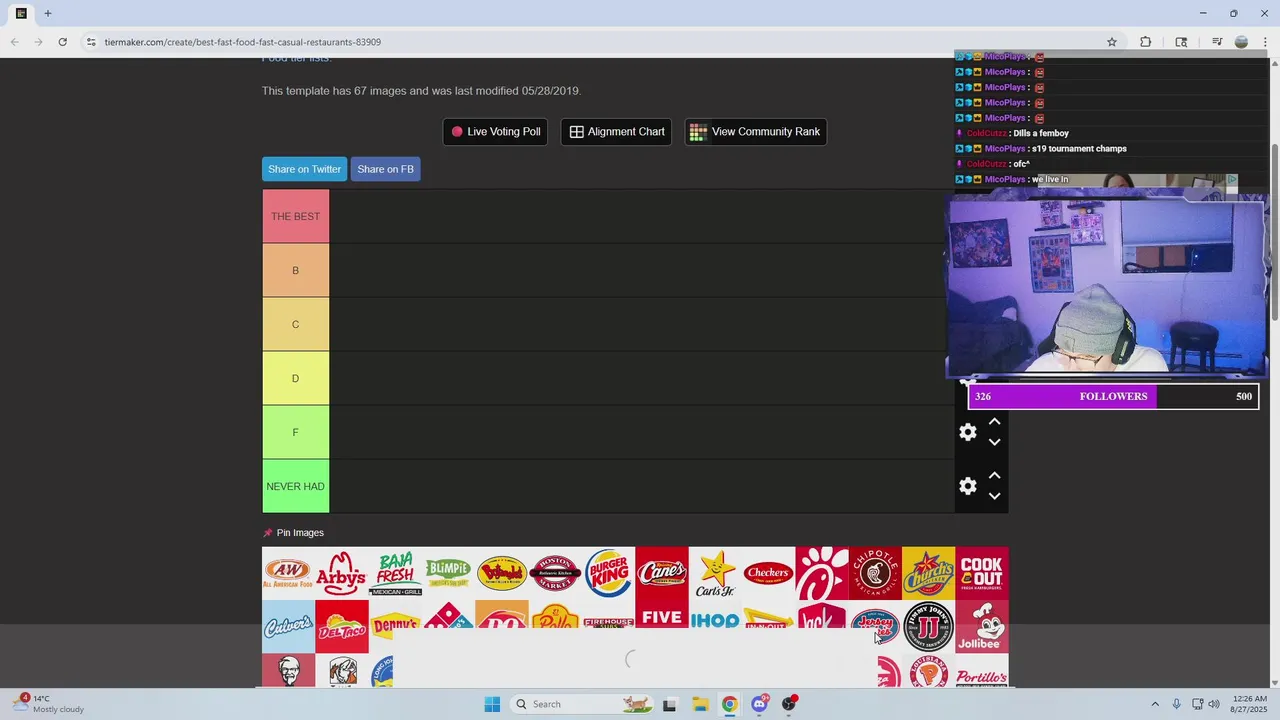This screenshot has height=720, width=1280.
Task: Click the Pin Images option
Action: [x=293, y=533]
